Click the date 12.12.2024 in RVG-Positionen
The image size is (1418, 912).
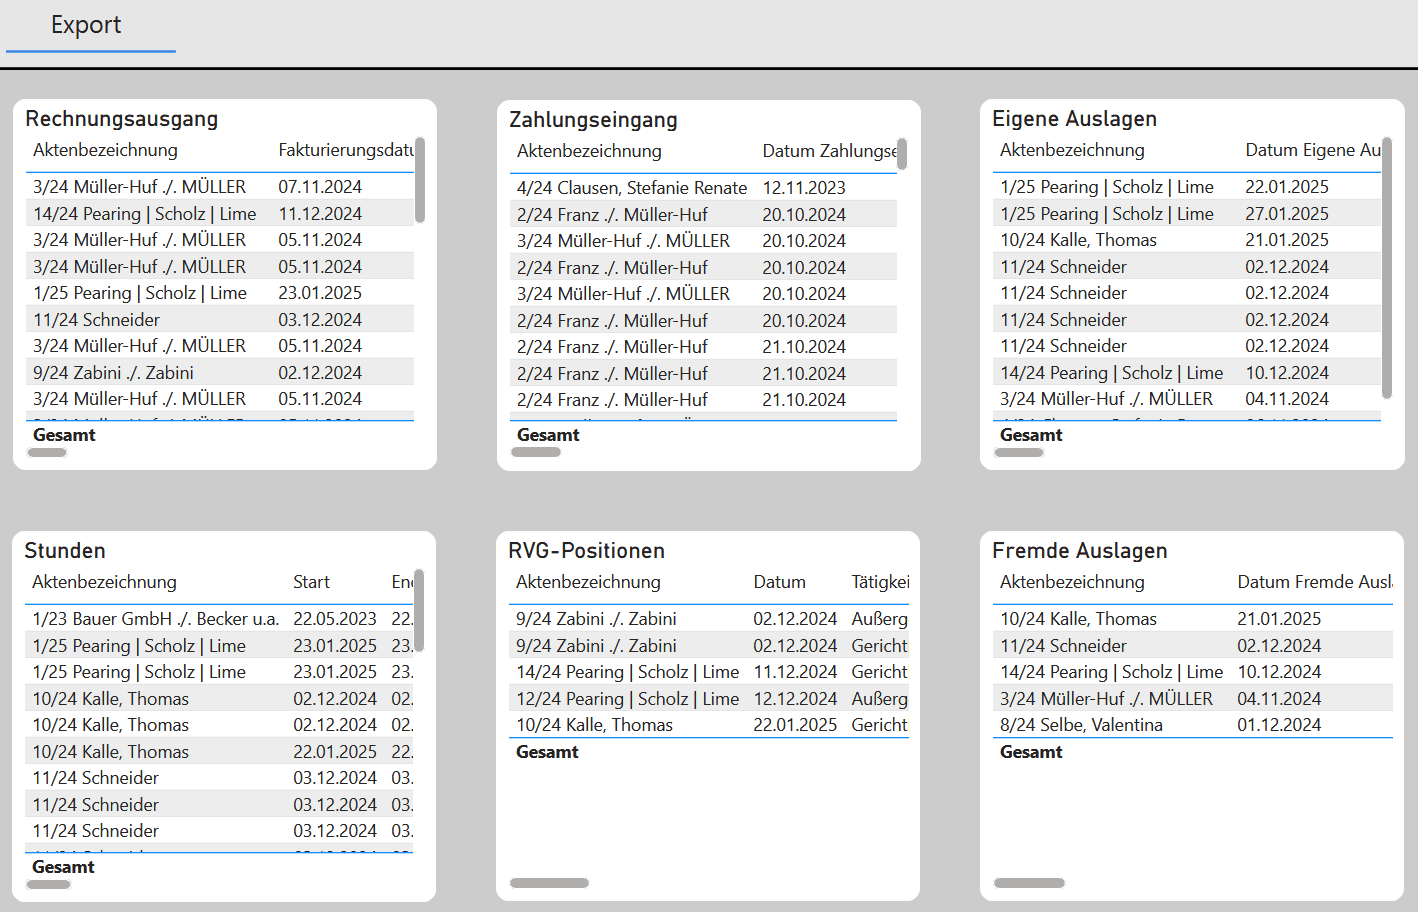[795, 699]
